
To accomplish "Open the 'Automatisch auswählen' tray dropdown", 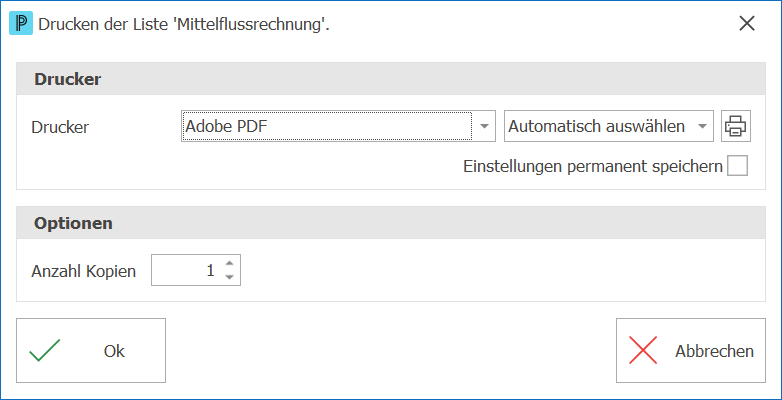I will click(x=609, y=126).
